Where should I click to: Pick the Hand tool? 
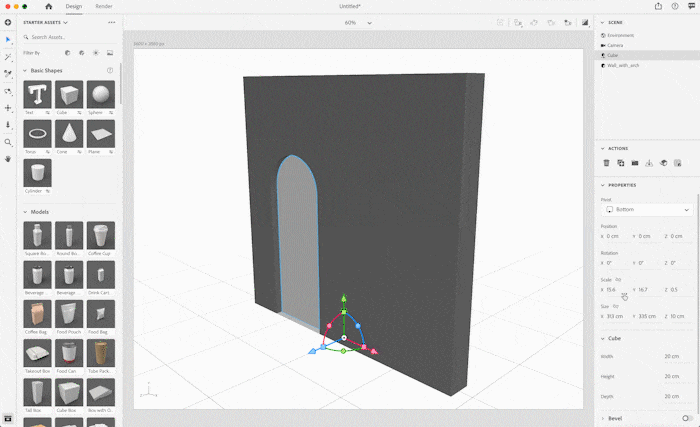tap(8, 159)
